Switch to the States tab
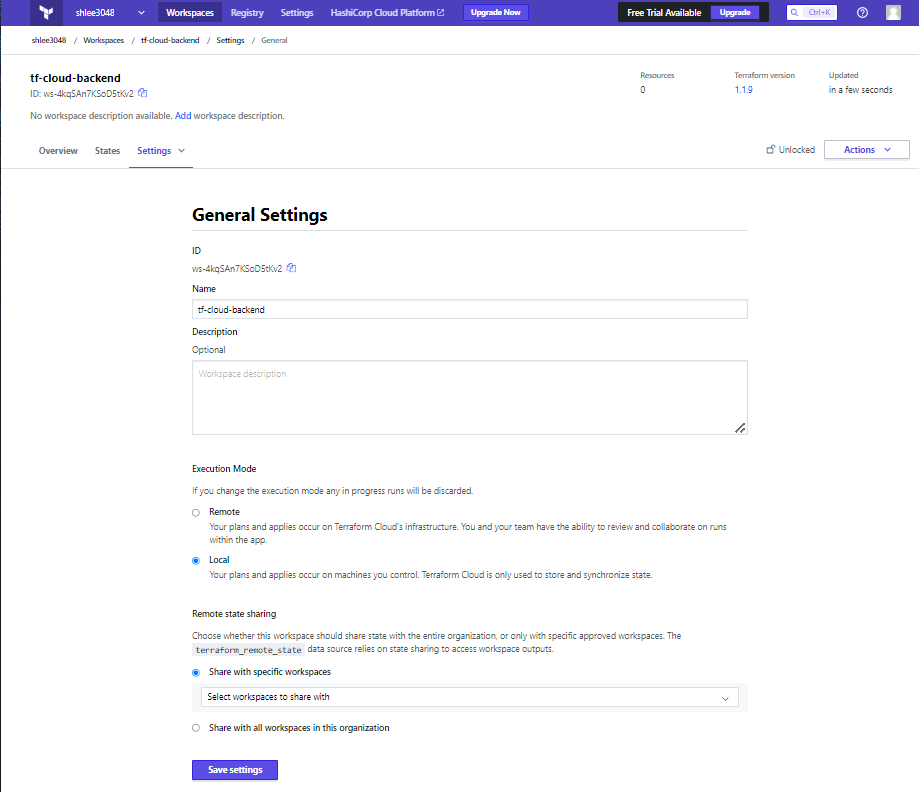Viewport: 919px width, 792px height. pyautogui.click(x=107, y=151)
